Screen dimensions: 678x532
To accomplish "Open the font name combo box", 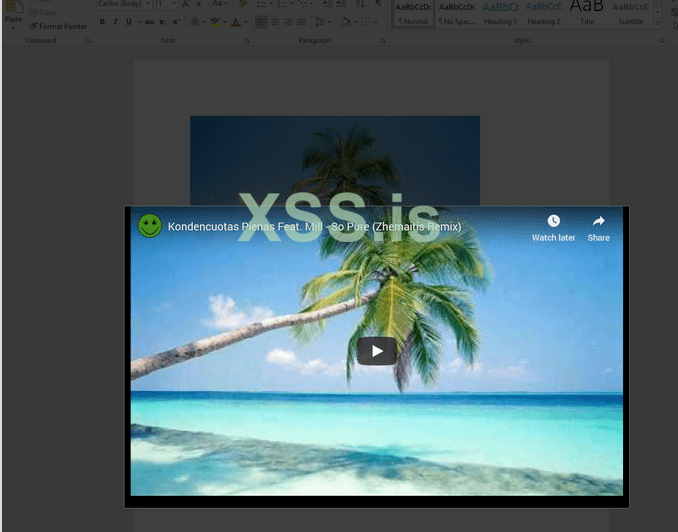I will [124, 4].
